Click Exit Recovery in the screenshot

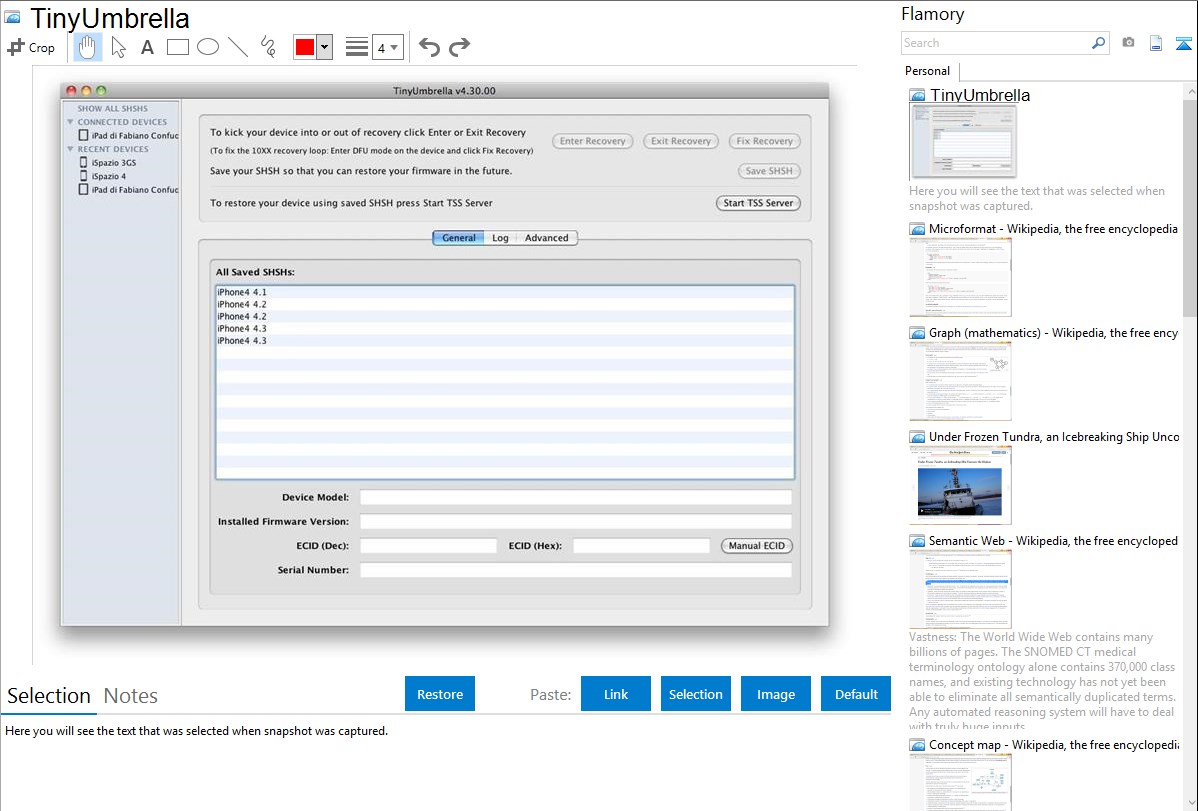point(681,141)
